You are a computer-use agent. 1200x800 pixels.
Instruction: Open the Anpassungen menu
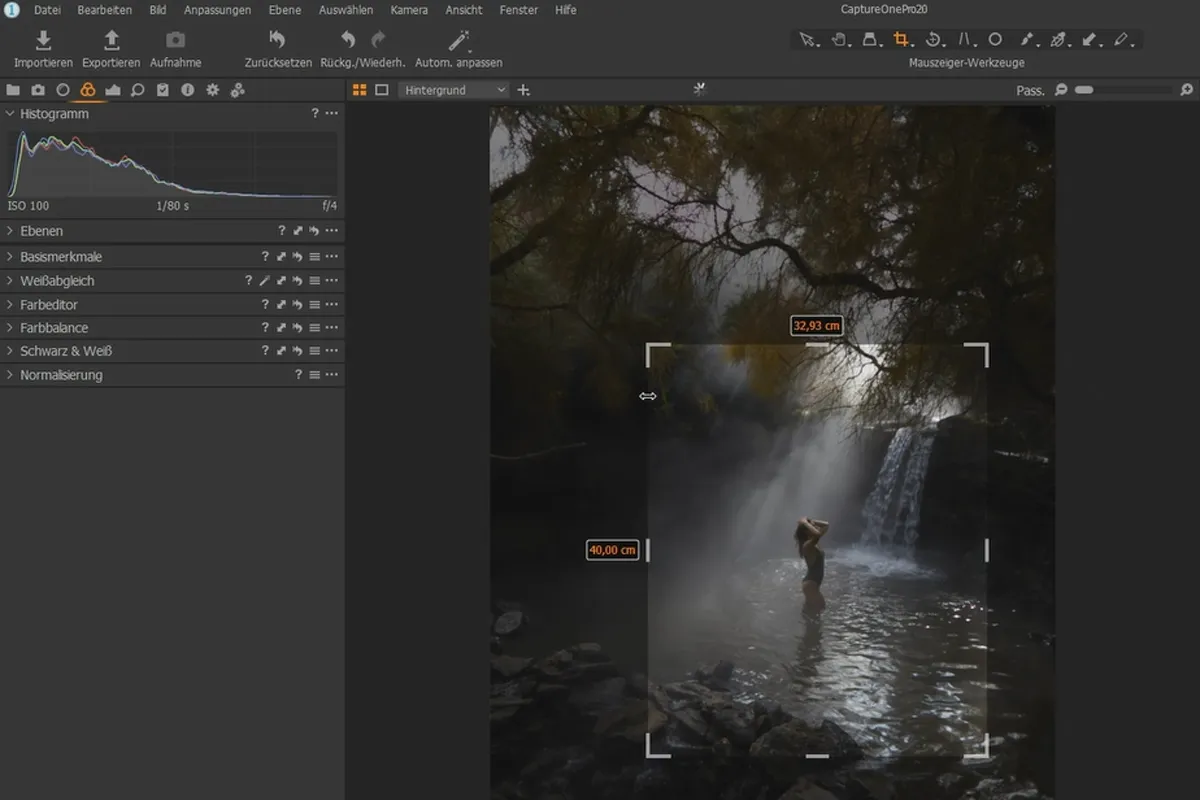217,10
